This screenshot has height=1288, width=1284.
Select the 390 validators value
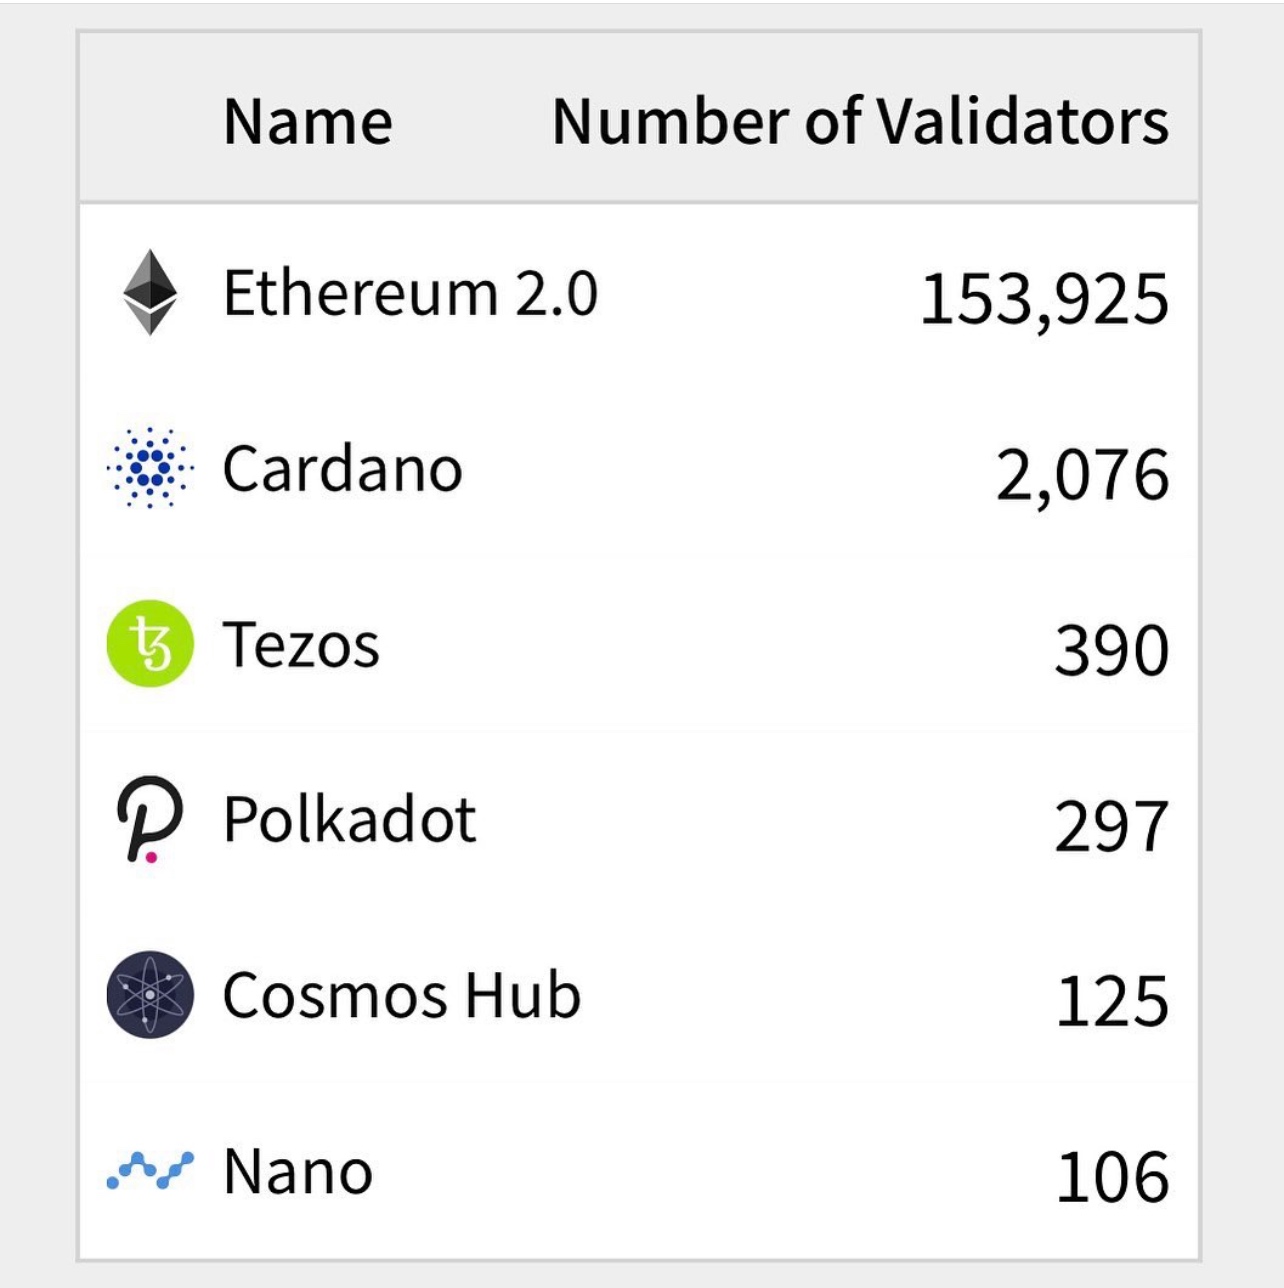point(1111,651)
